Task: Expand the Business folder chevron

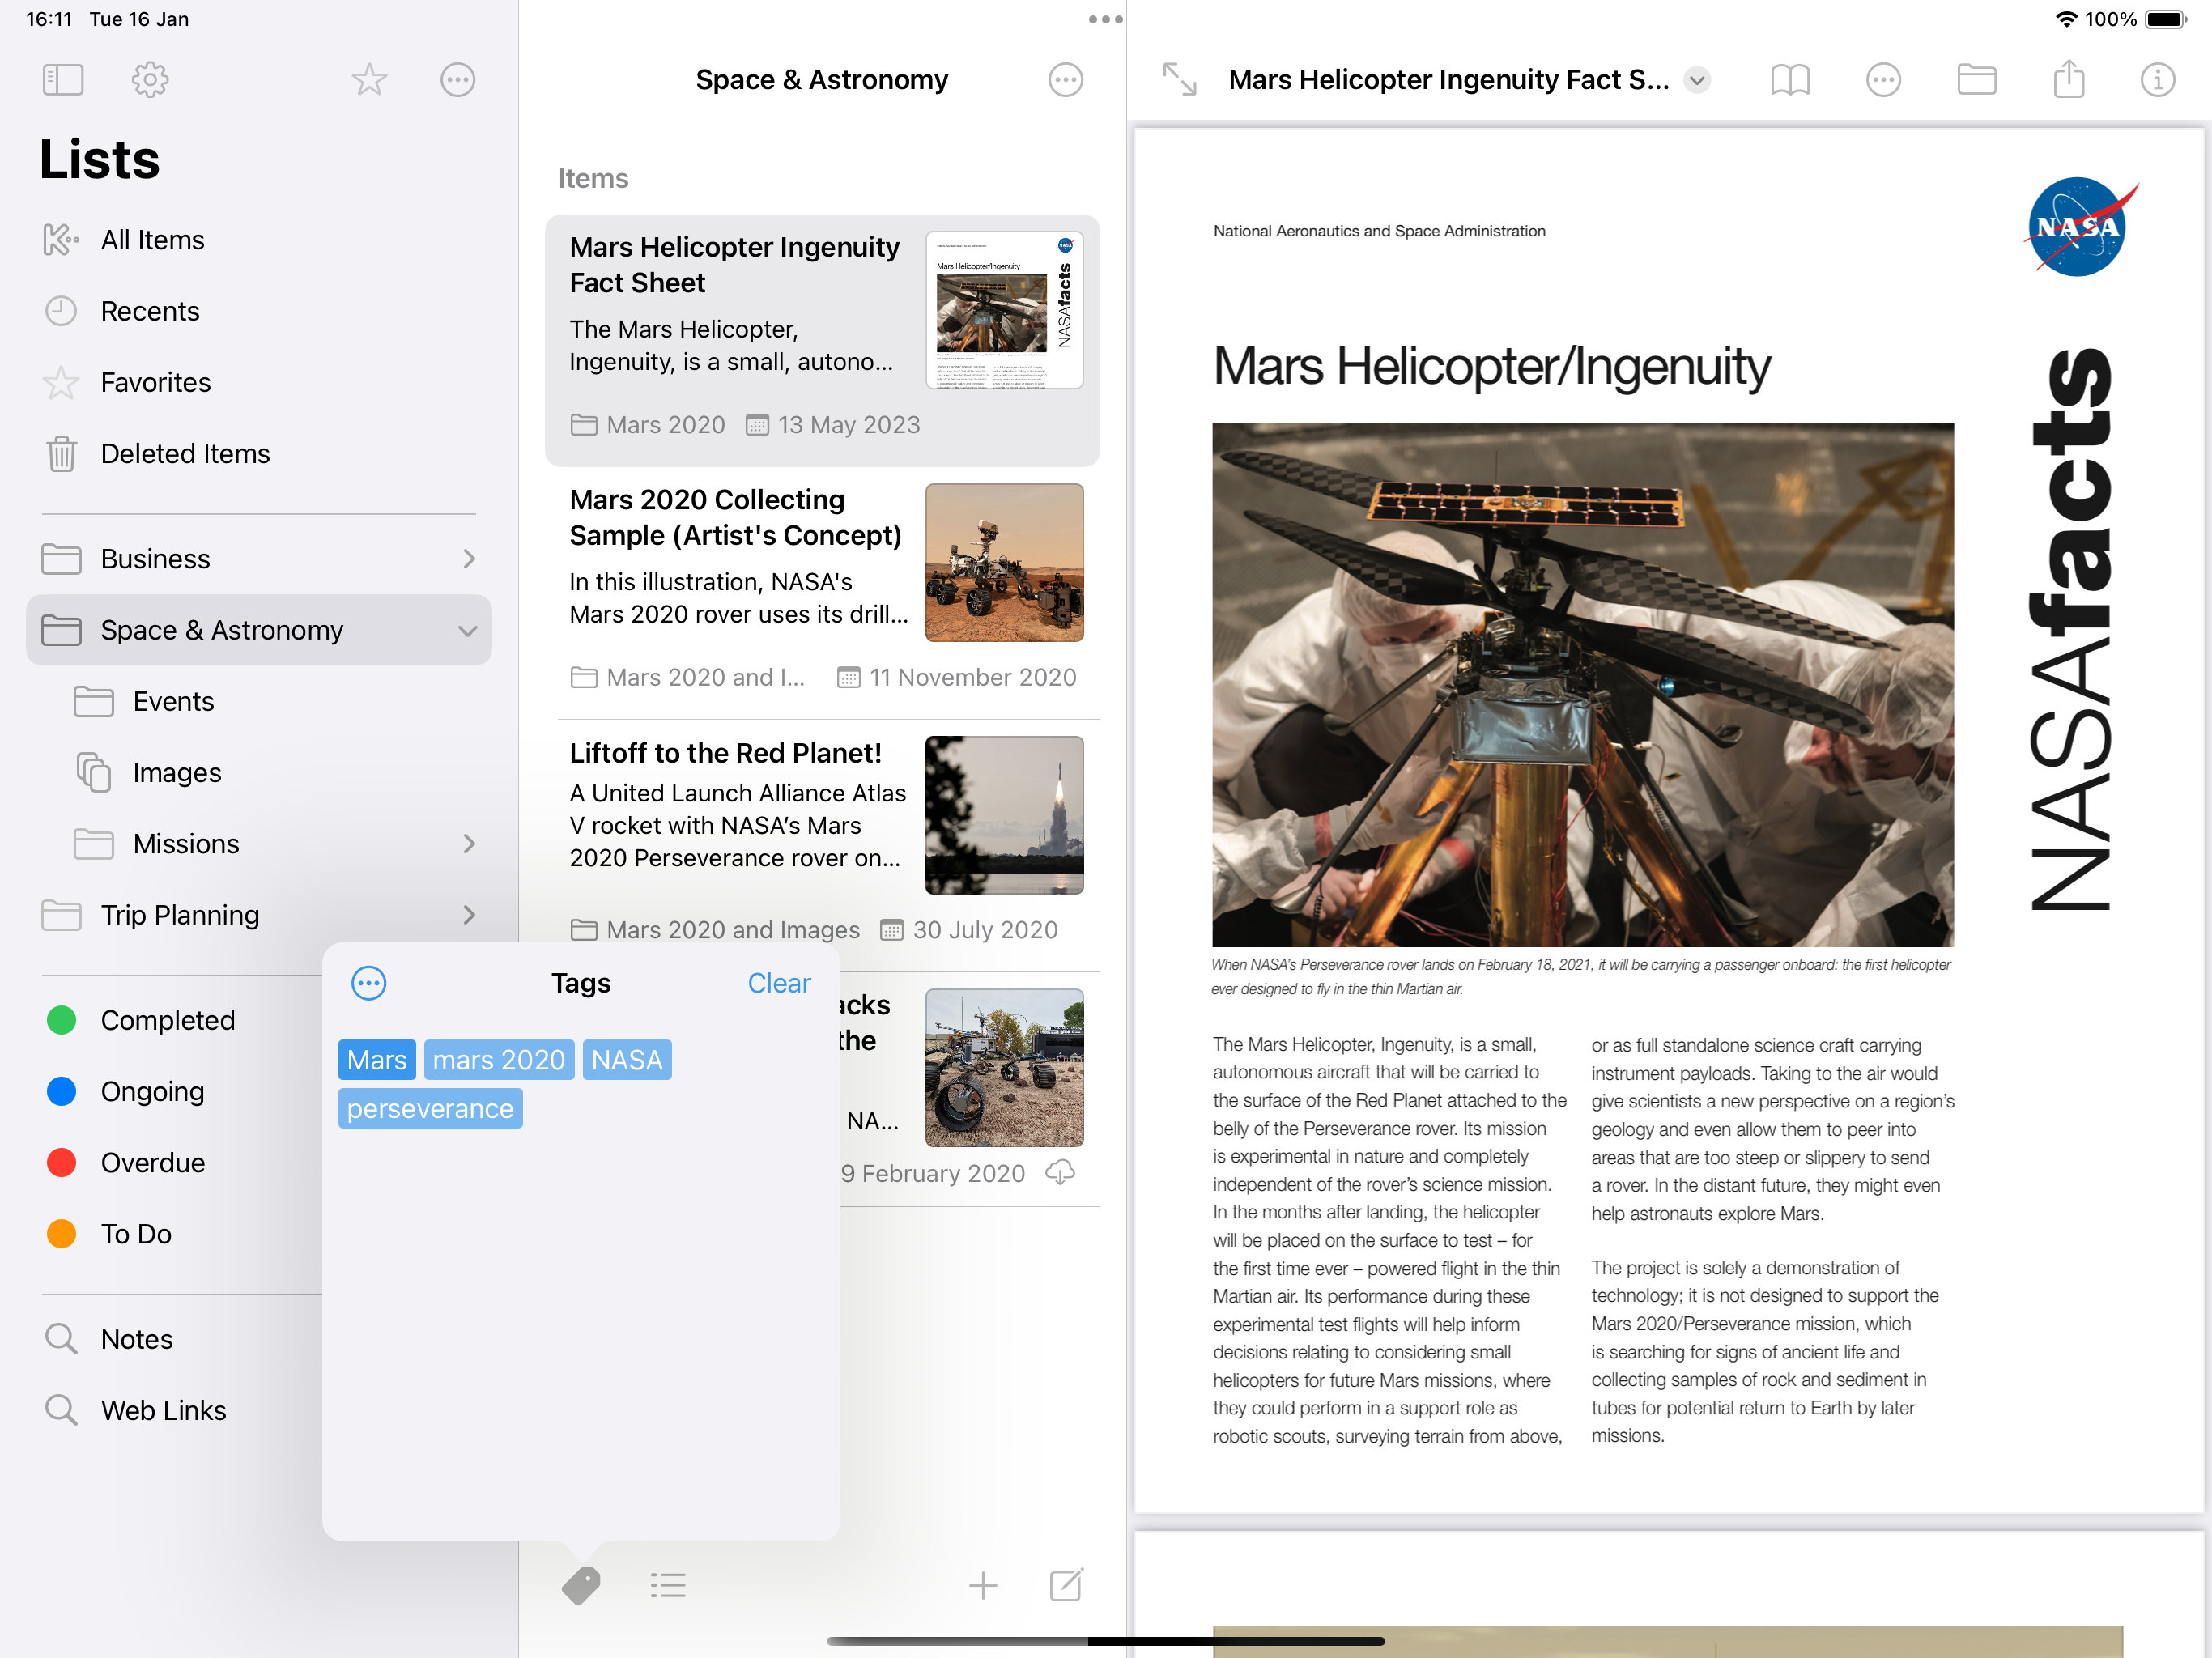Action: 468,558
